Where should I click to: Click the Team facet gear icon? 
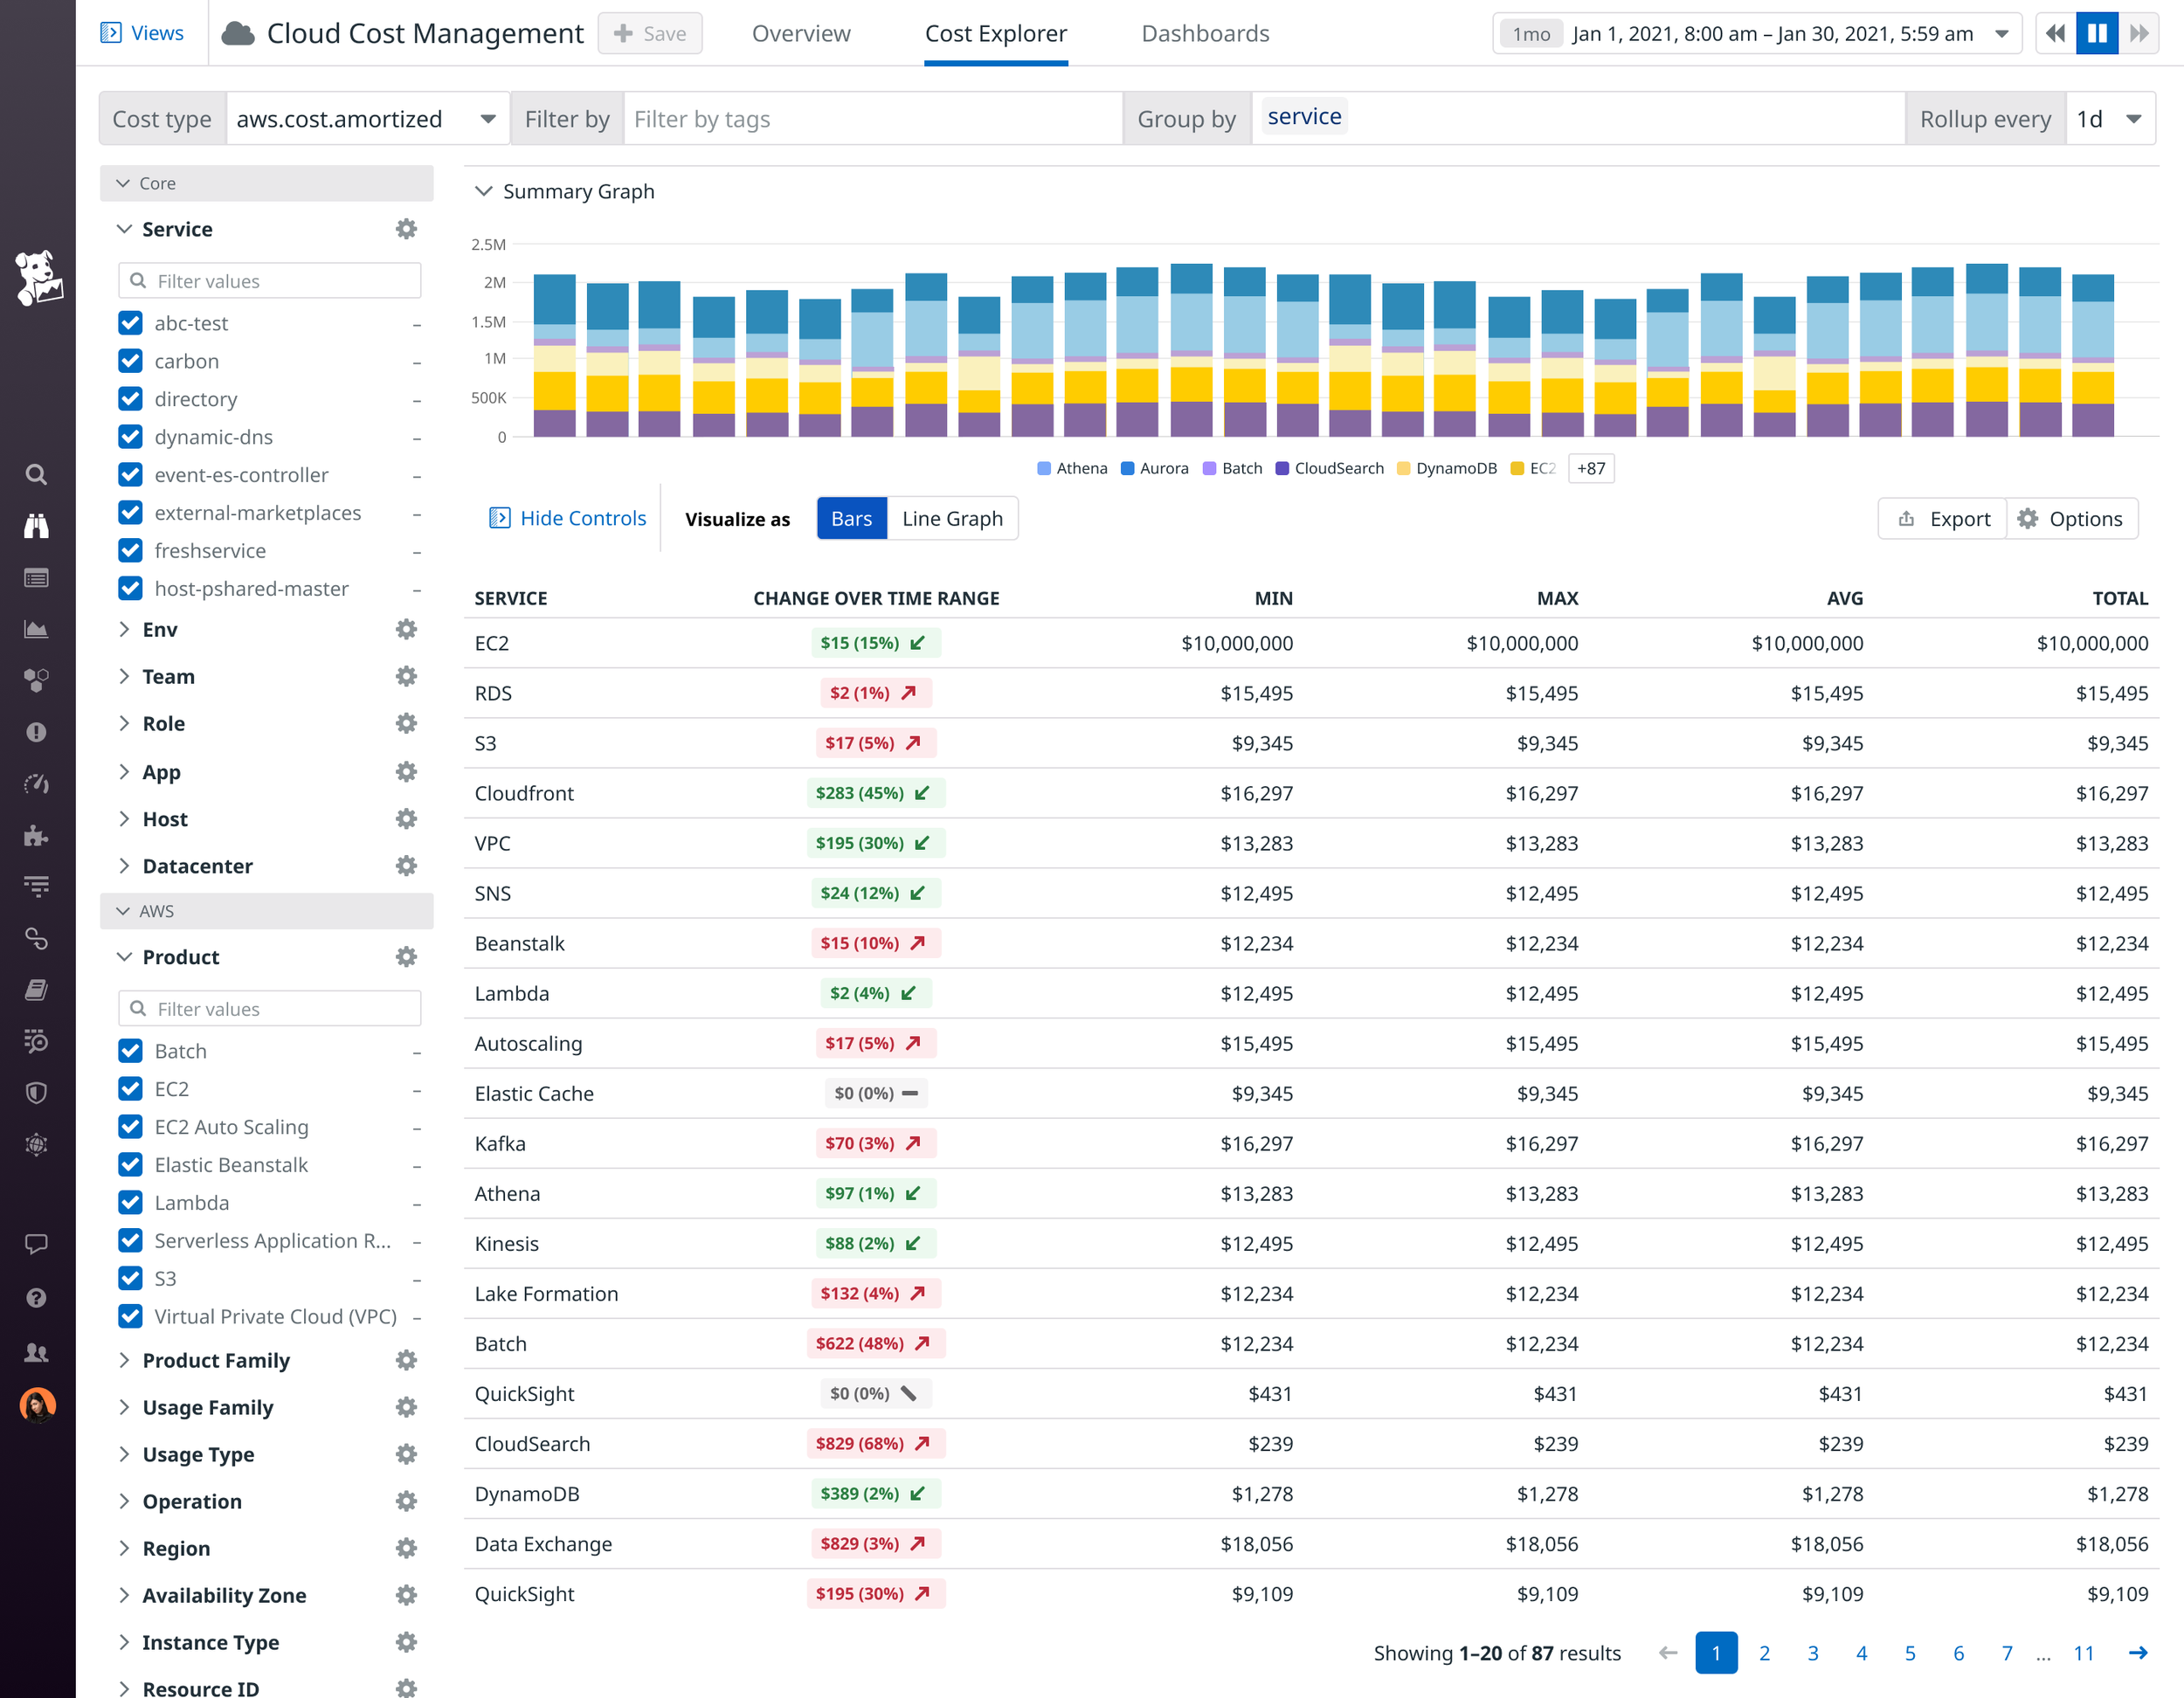click(406, 676)
